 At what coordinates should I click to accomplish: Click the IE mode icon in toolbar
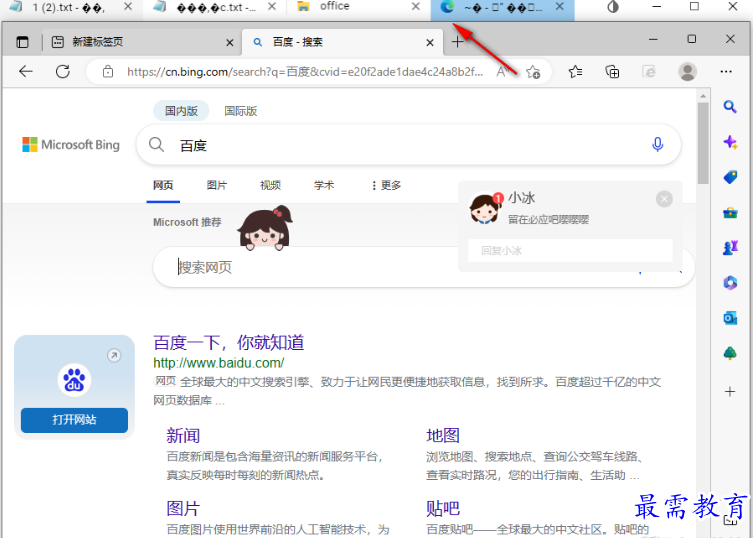click(649, 72)
